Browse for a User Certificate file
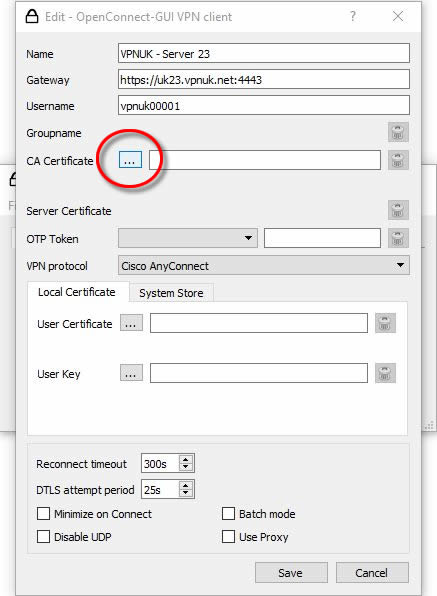The height and width of the screenshot is (596, 437). [x=131, y=323]
